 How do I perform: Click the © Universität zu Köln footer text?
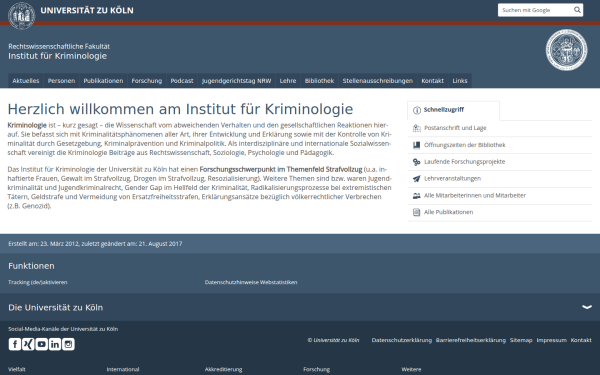[x=333, y=340]
